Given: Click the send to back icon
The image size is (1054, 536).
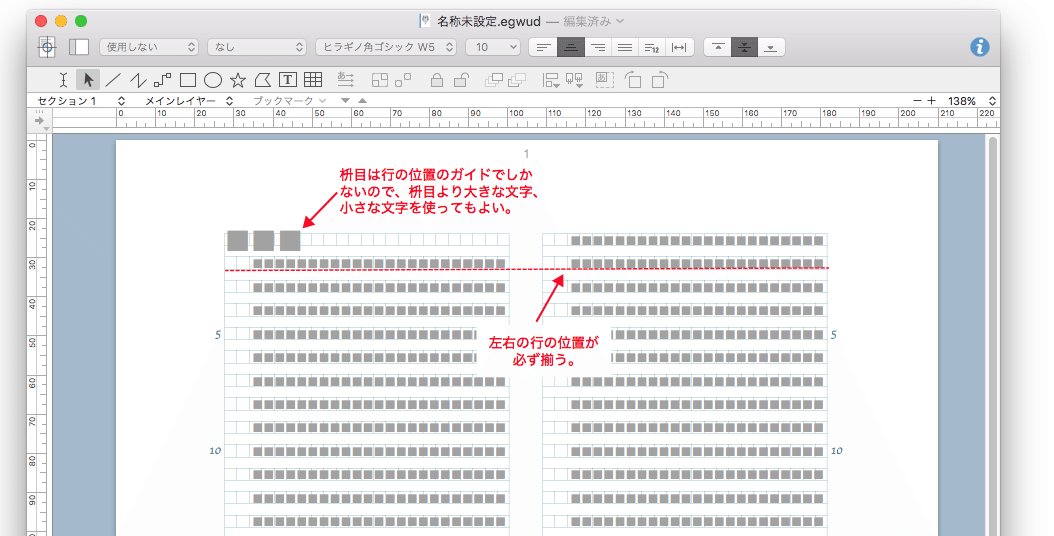Looking at the screenshot, I should point(517,80).
